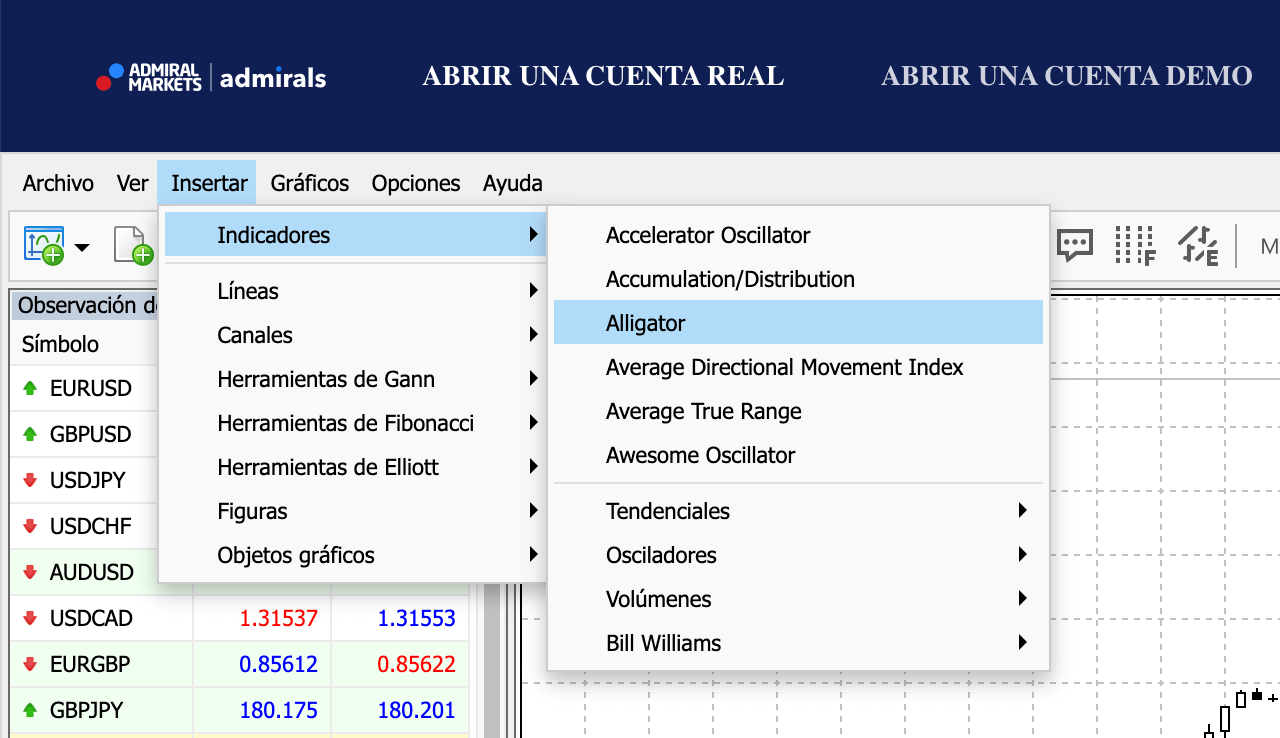Select Herramientas de Gann menu entry
The height and width of the screenshot is (738, 1280).
(354, 379)
